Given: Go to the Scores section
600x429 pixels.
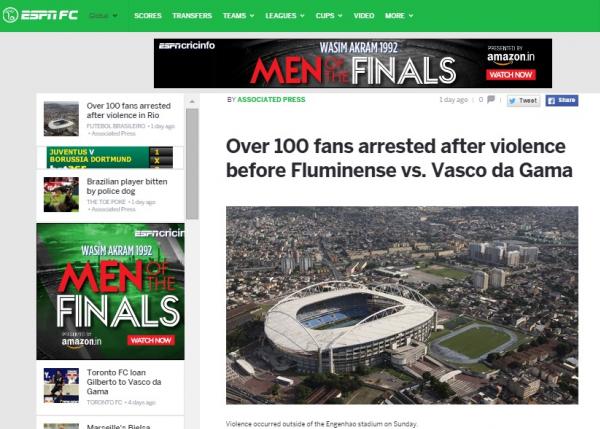Looking at the screenshot, I should click(147, 16).
